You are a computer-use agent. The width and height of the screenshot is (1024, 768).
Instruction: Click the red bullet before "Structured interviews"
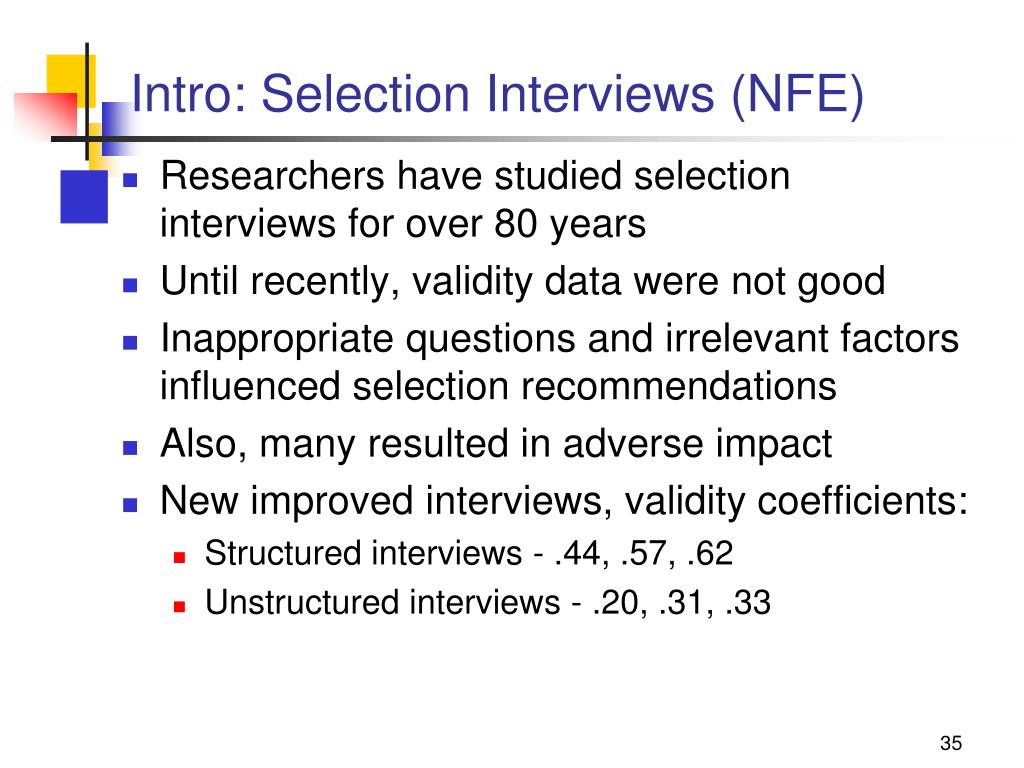click(180, 556)
